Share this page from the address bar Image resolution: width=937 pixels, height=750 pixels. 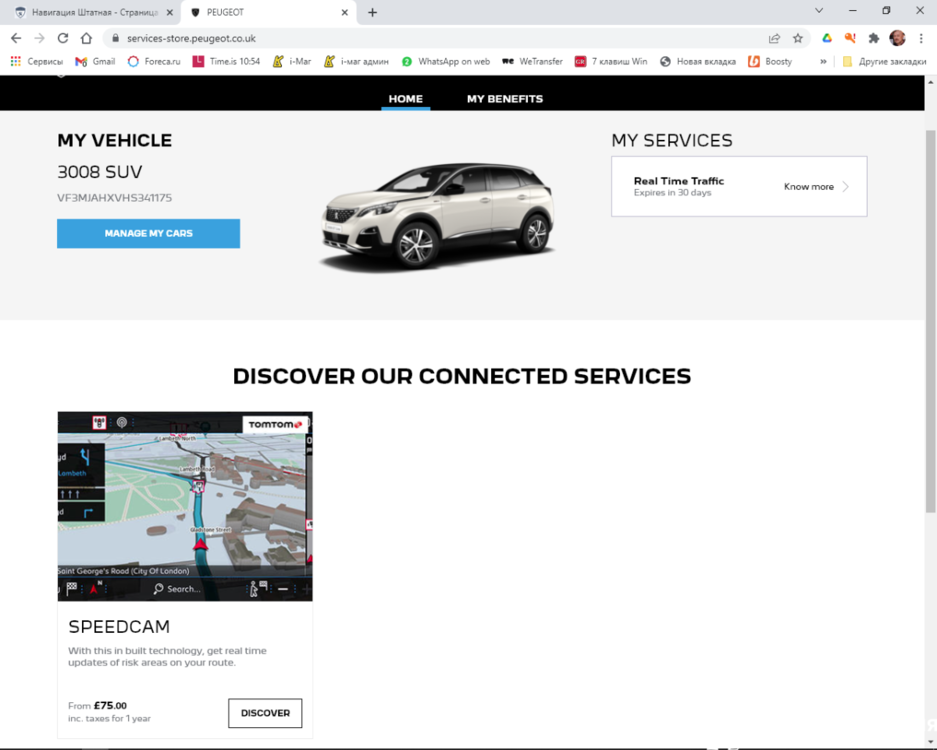(774, 38)
